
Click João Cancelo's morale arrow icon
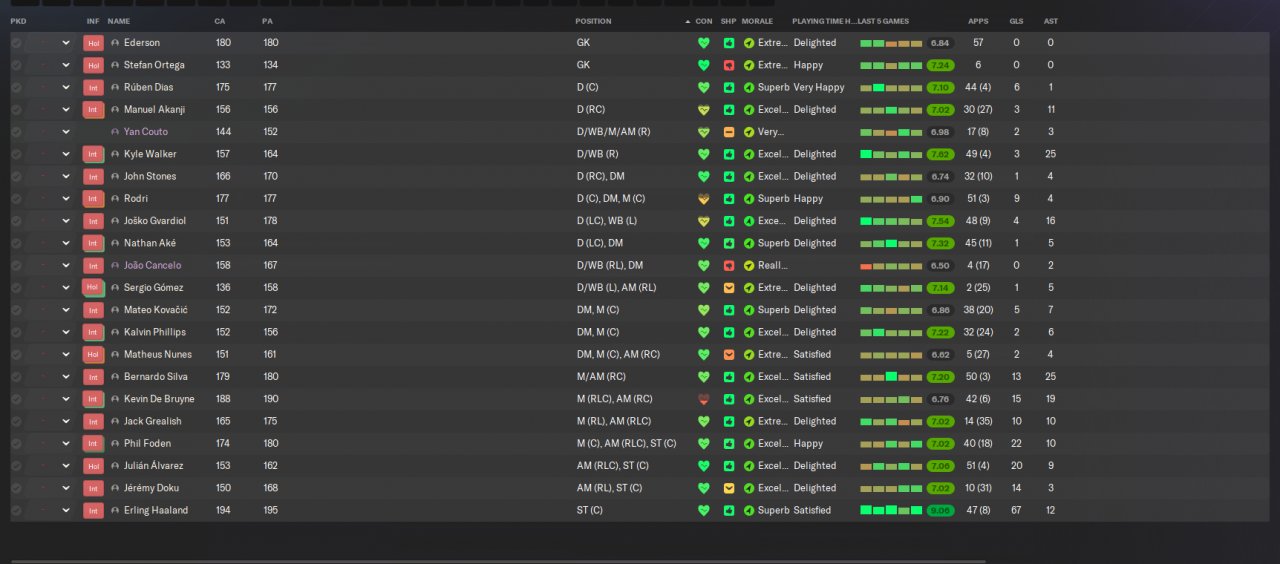pyautogui.click(x=749, y=266)
